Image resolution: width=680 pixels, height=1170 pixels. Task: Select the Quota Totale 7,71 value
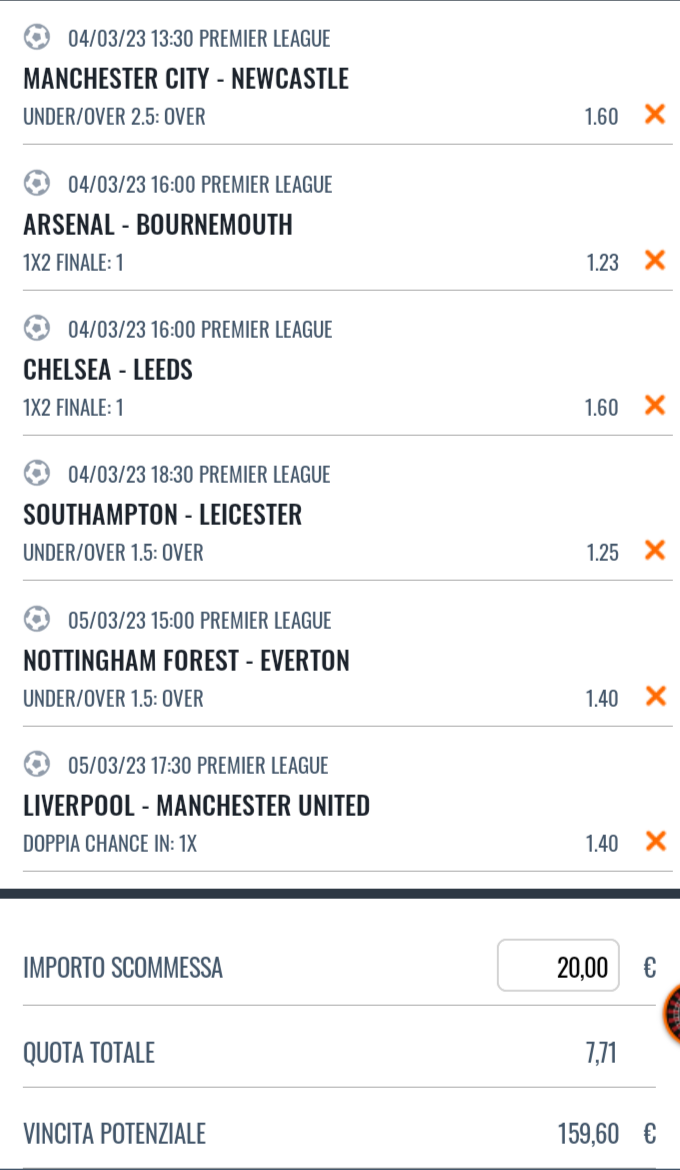600,1052
